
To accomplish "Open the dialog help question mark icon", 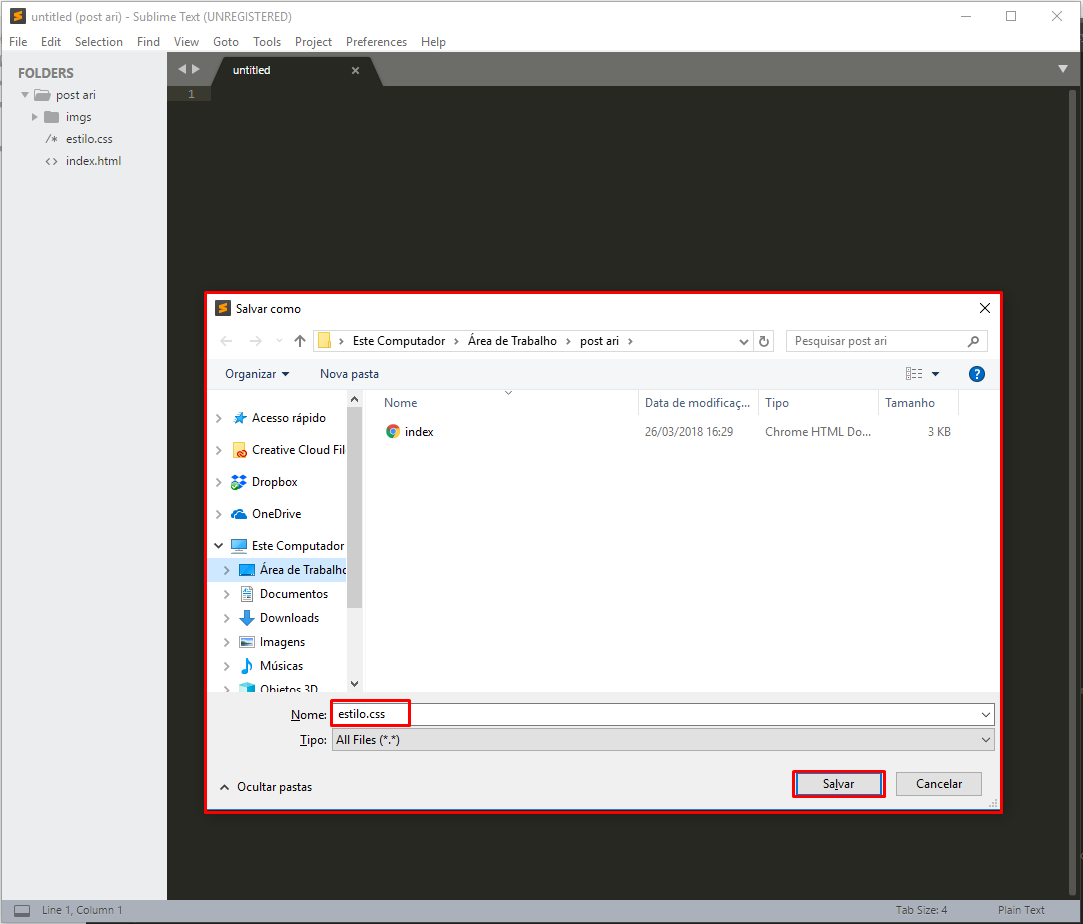I will point(977,374).
